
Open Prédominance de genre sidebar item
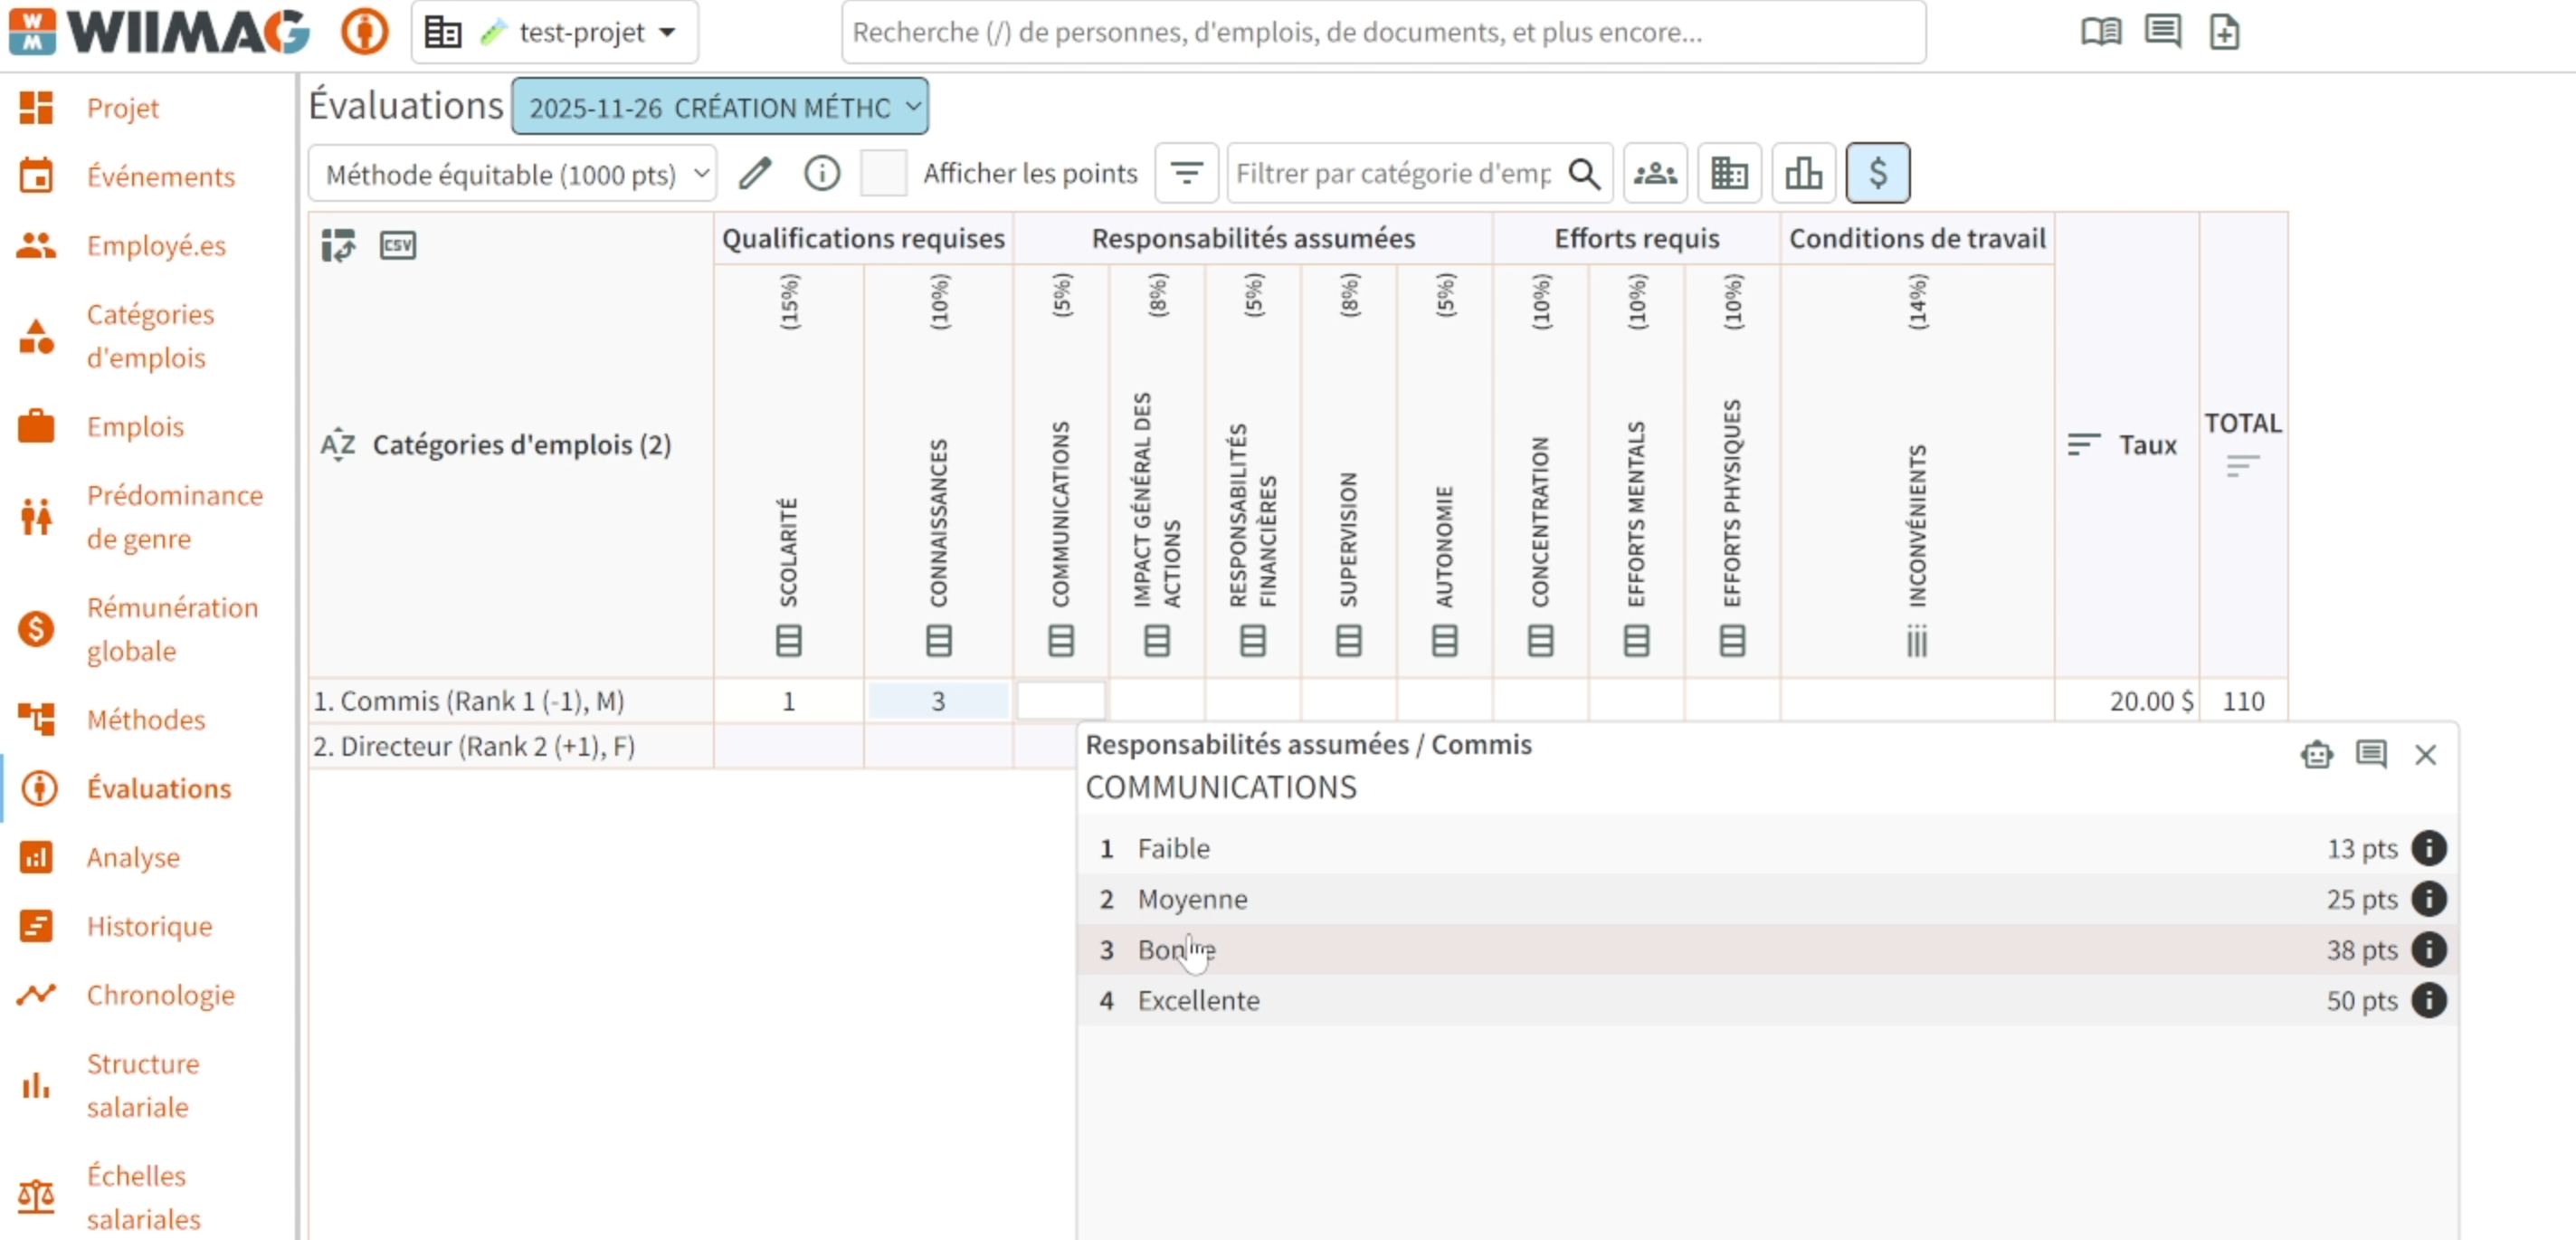coord(175,517)
